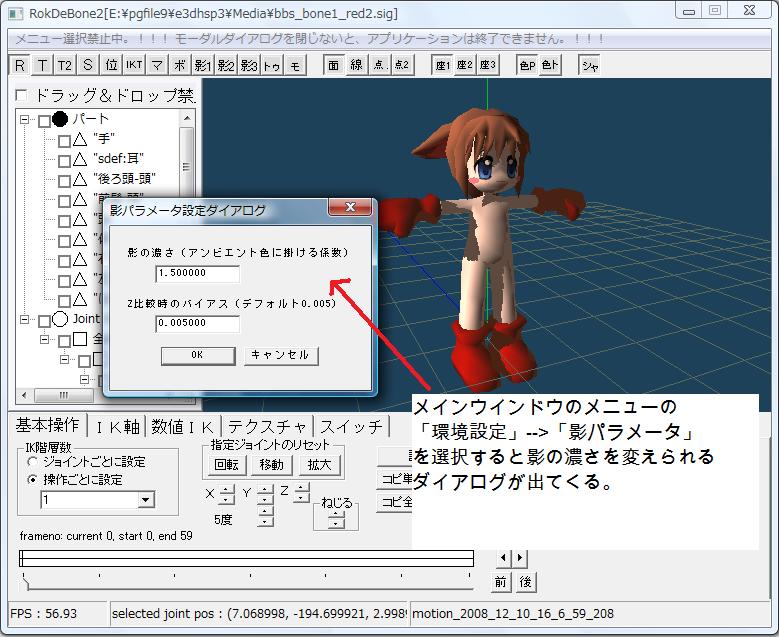The width and height of the screenshot is (779, 637).
Task: Select the S scale toolbar button
Action: click(88, 65)
